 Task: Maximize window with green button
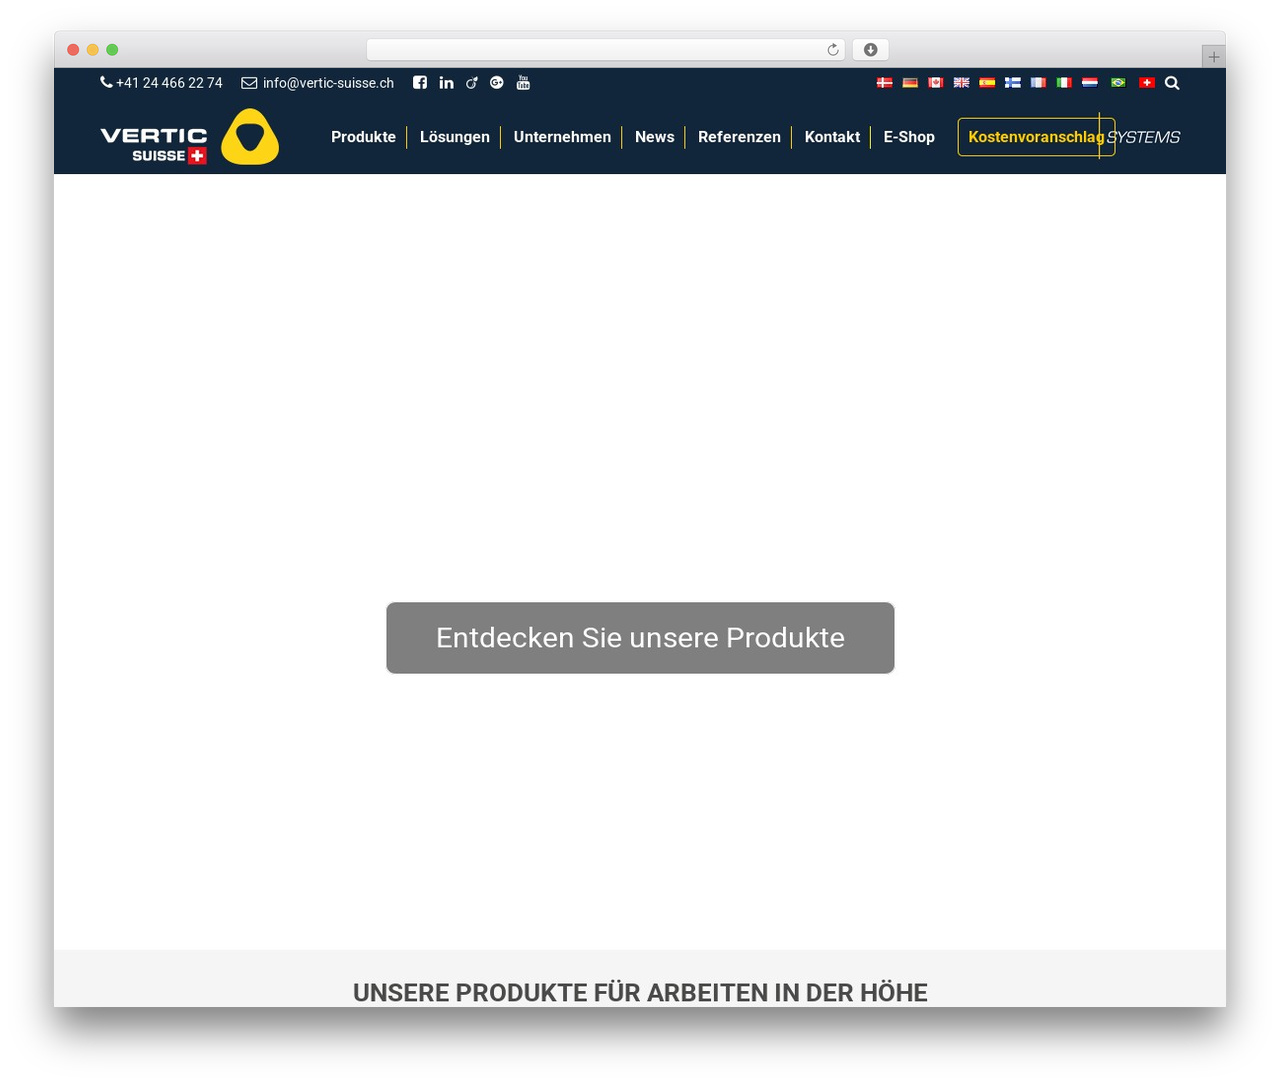(112, 50)
